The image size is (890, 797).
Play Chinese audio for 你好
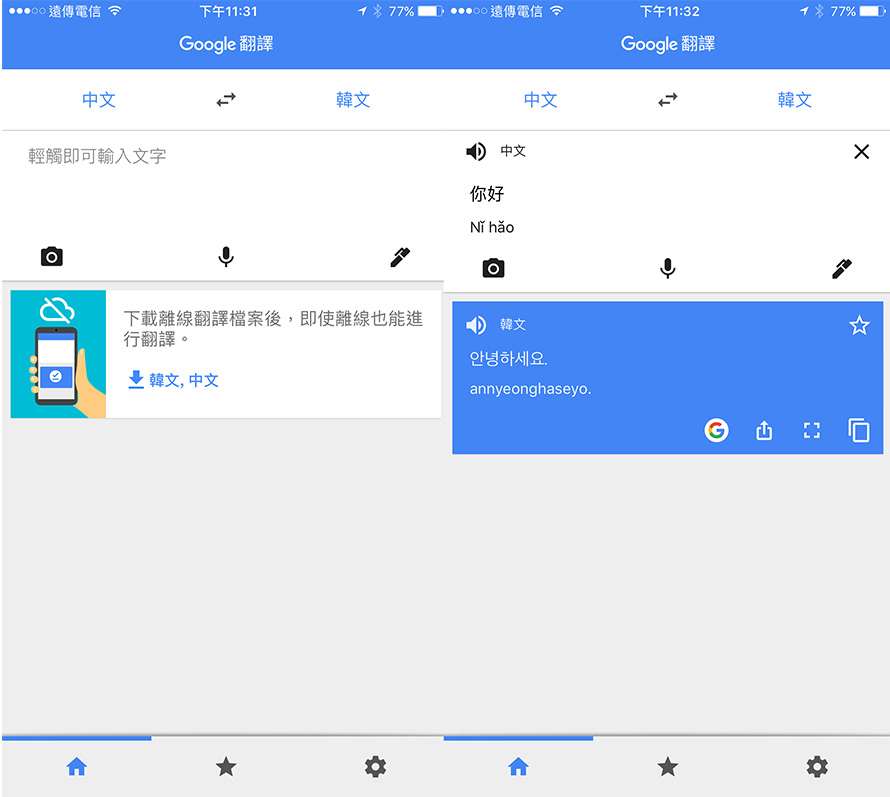click(476, 152)
